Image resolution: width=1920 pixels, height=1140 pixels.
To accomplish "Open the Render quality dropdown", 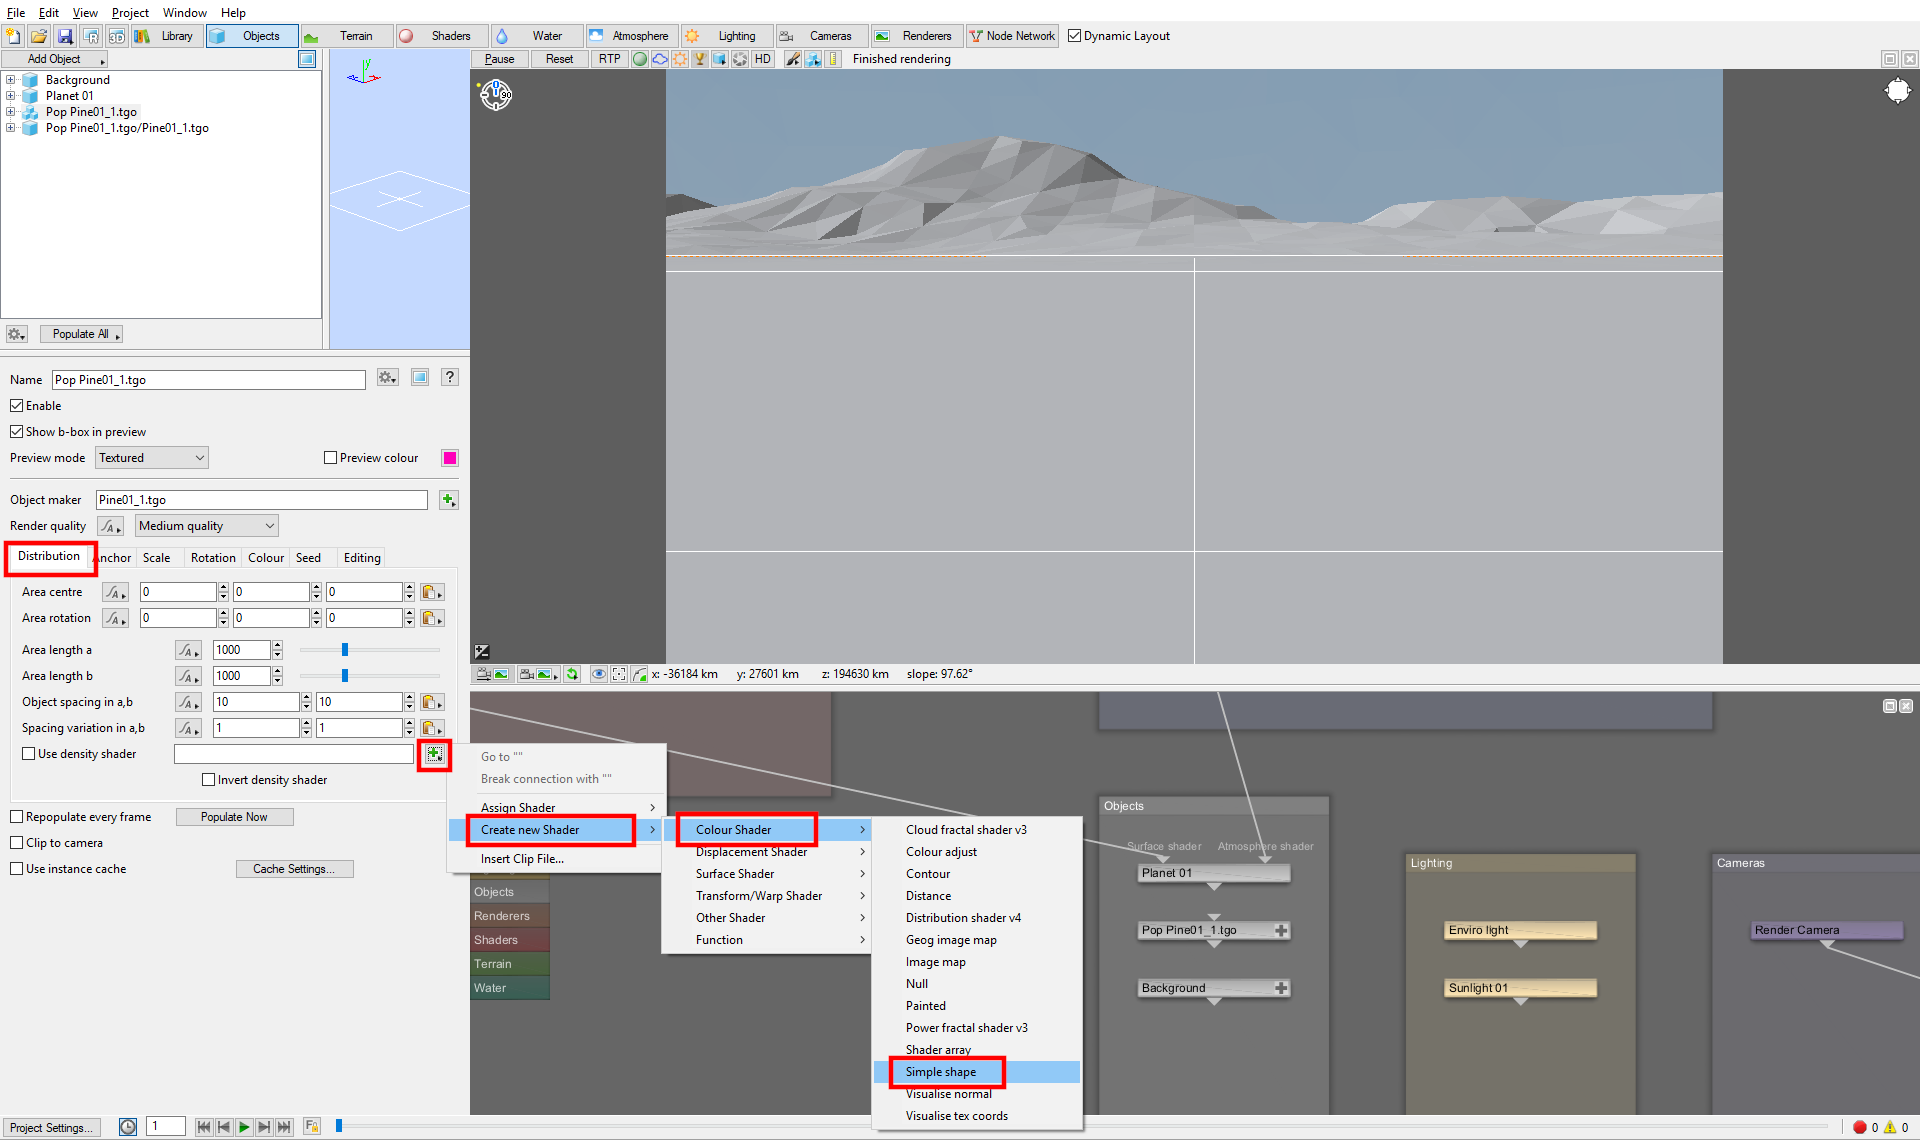I will point(207,526).
